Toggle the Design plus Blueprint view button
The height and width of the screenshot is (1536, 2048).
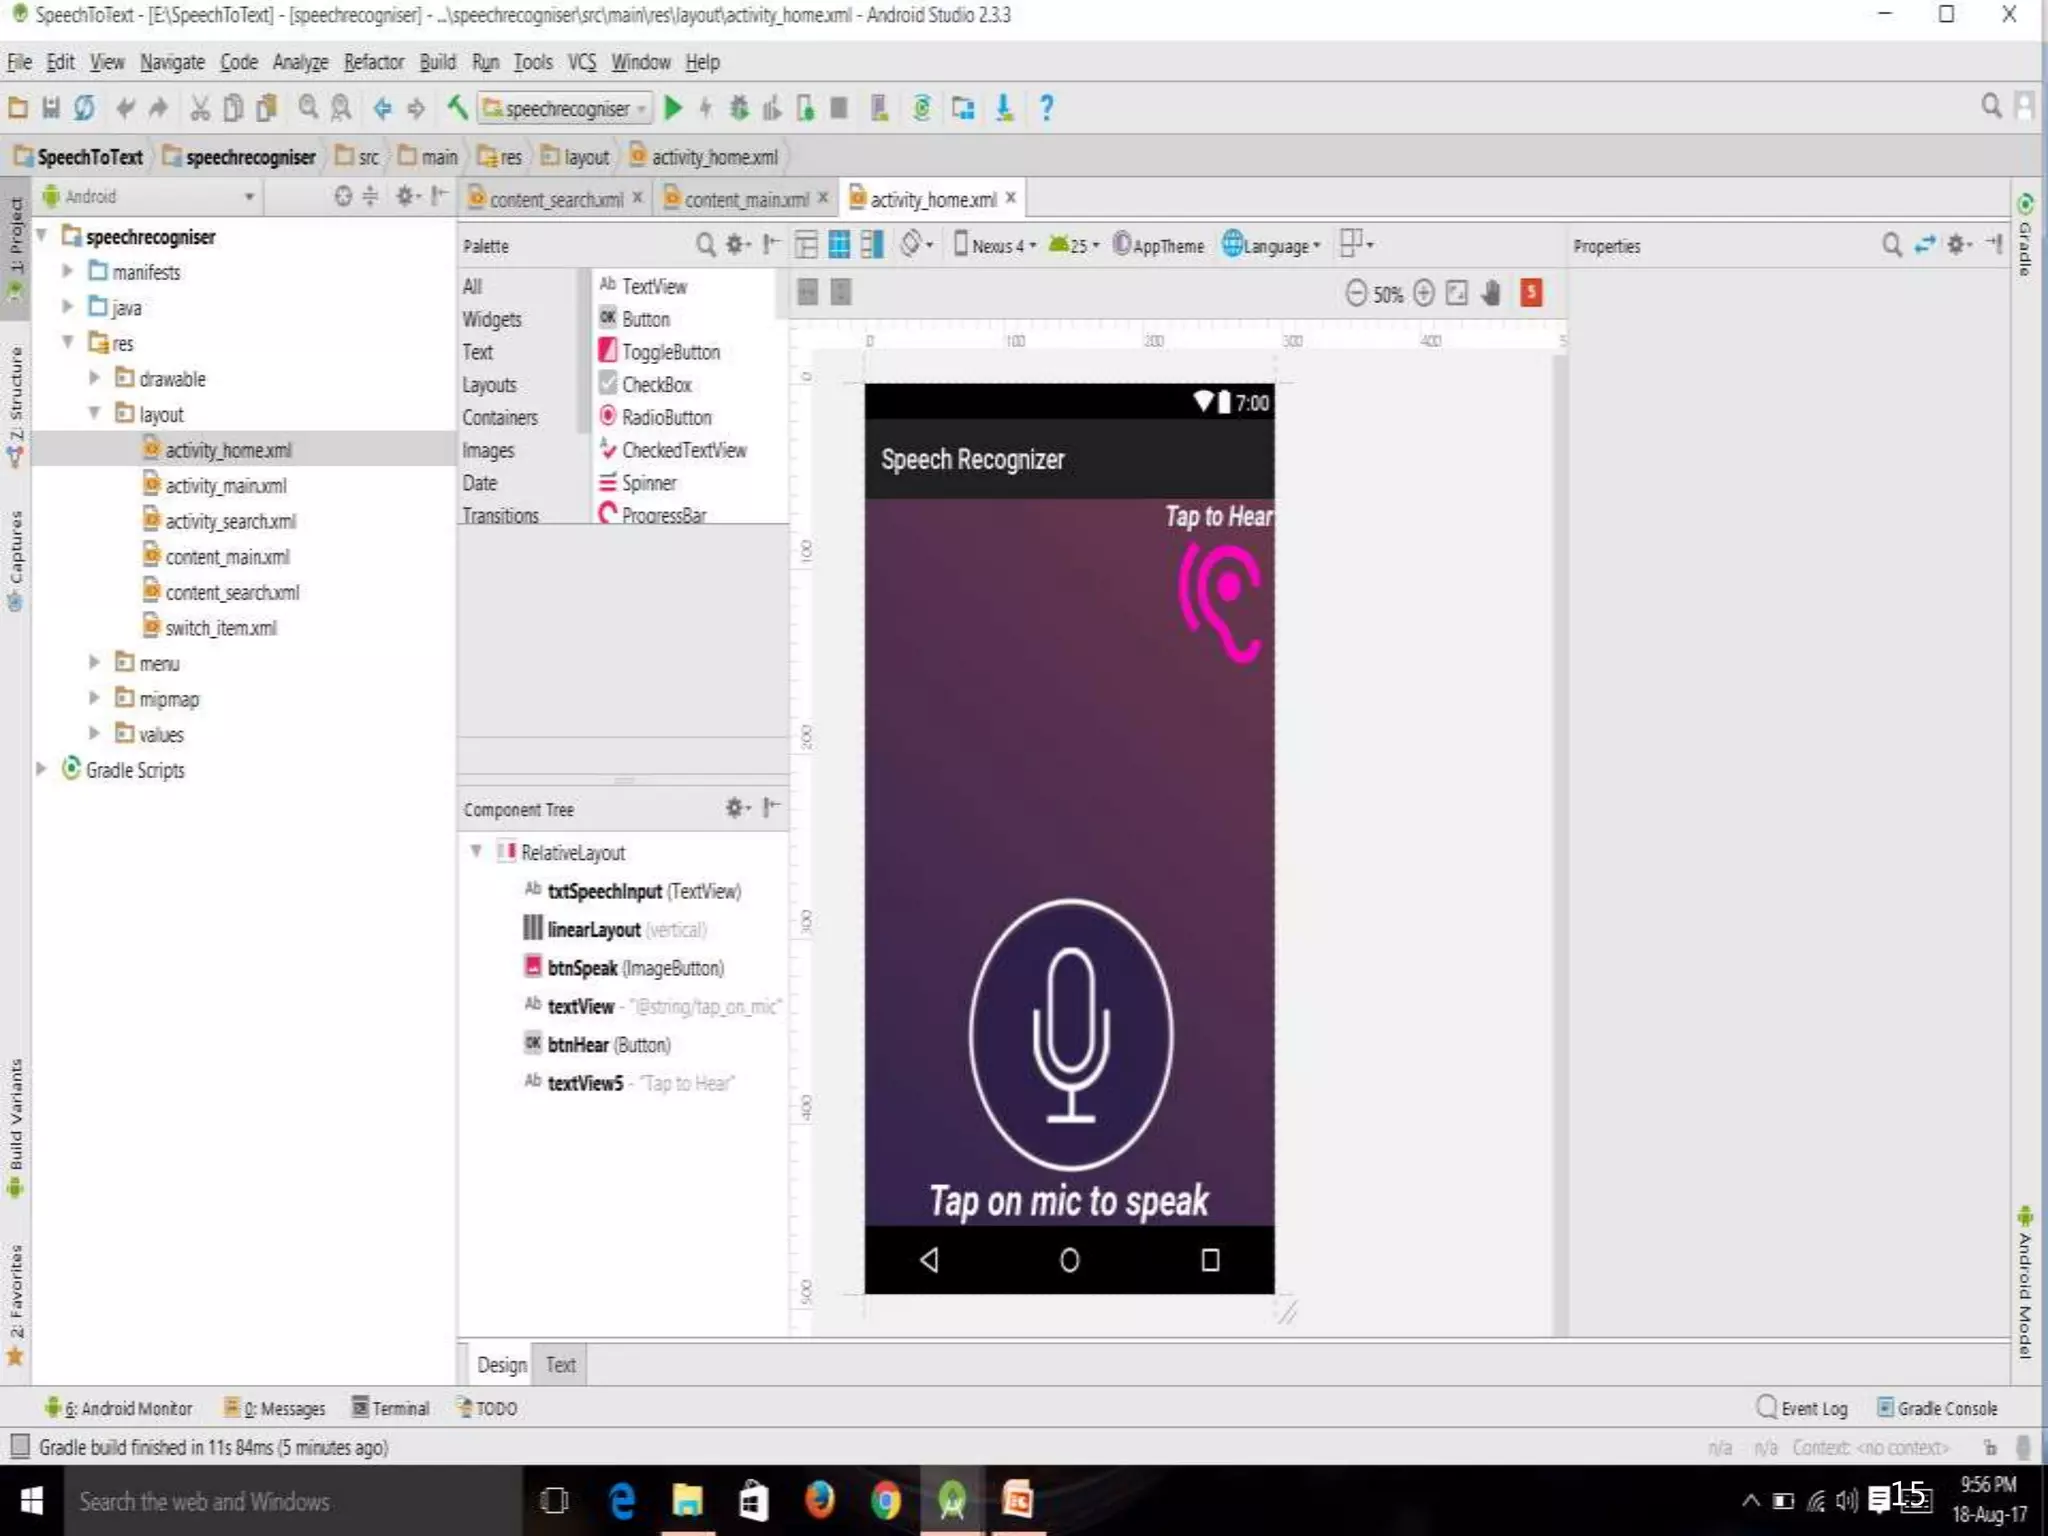pyautogui.click(x=872, y=245)
